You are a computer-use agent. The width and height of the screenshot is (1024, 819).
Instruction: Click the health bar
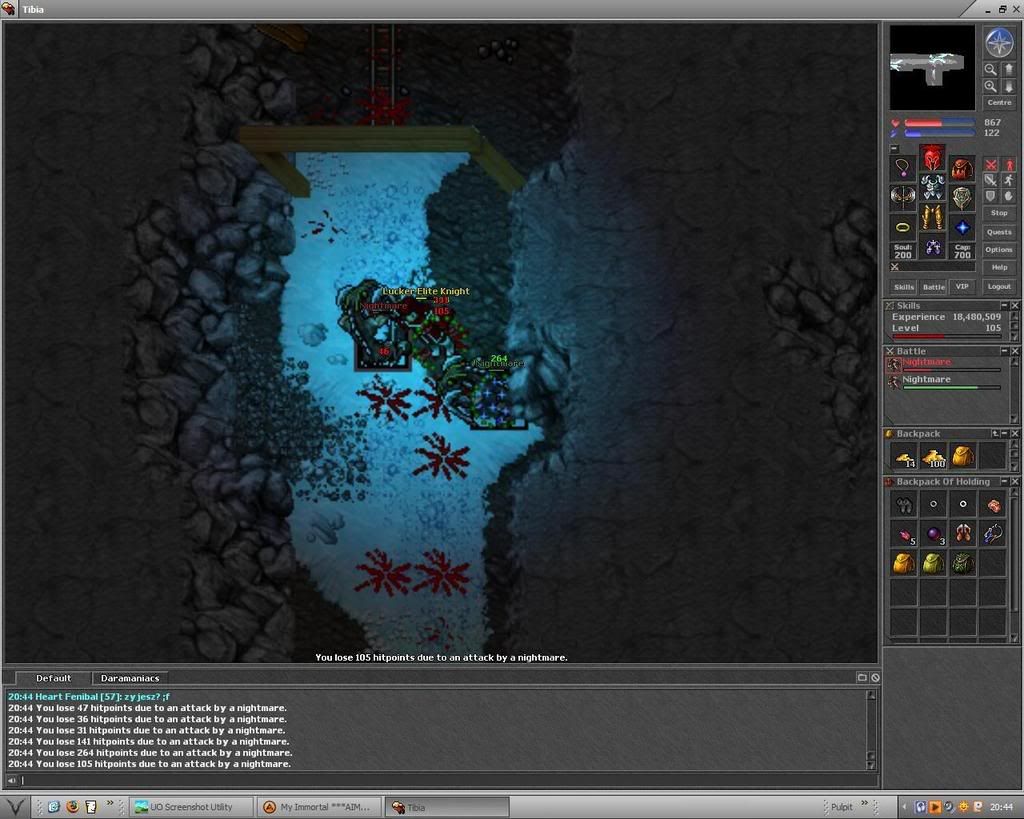[939, 123]
